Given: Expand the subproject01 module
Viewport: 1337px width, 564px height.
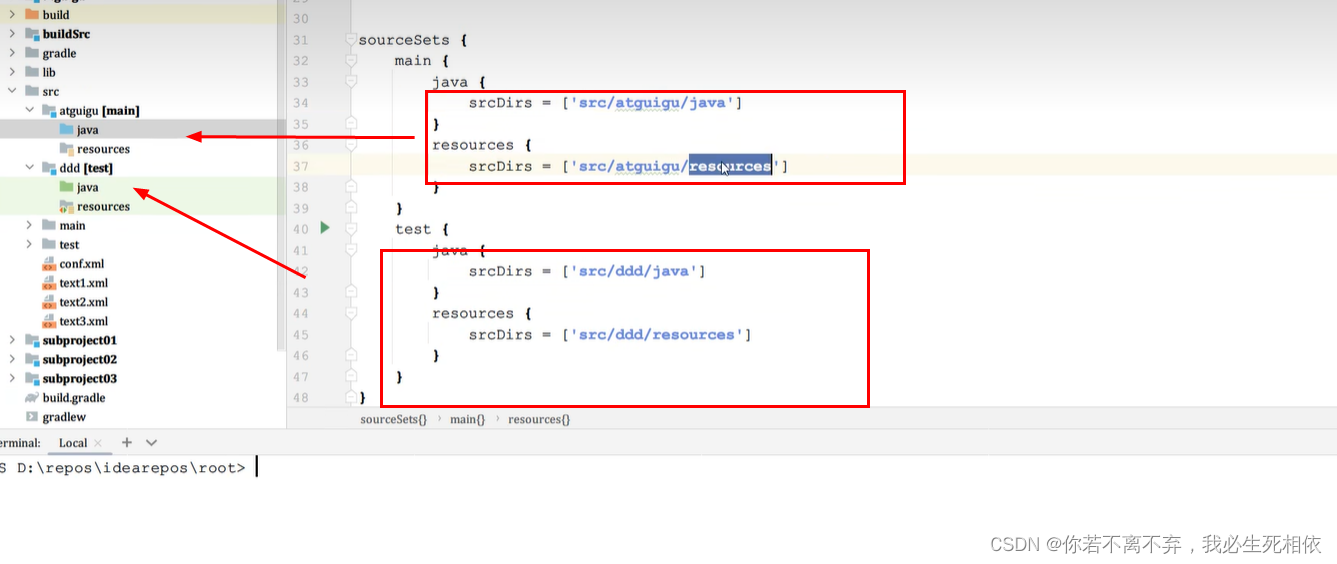Looking at the screenshot, I should tap(12, 340).
